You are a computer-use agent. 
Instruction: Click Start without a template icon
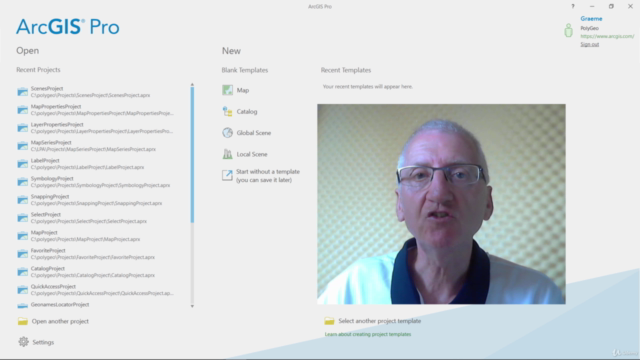[227, 176]
